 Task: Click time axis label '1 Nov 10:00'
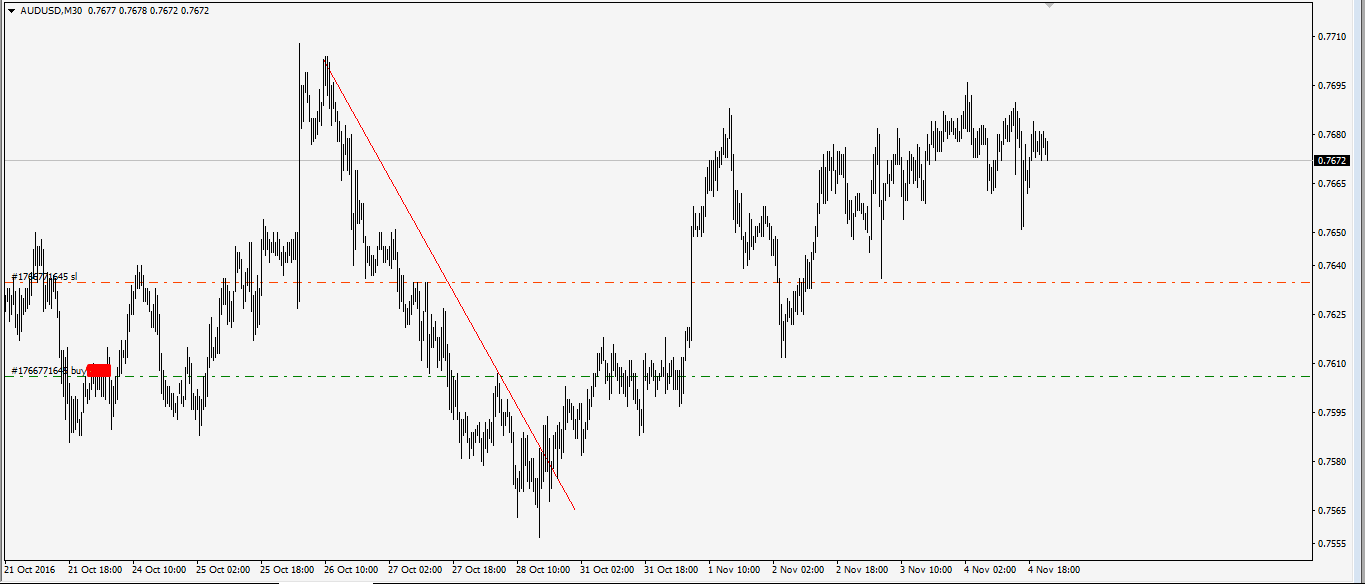(734, 569)
